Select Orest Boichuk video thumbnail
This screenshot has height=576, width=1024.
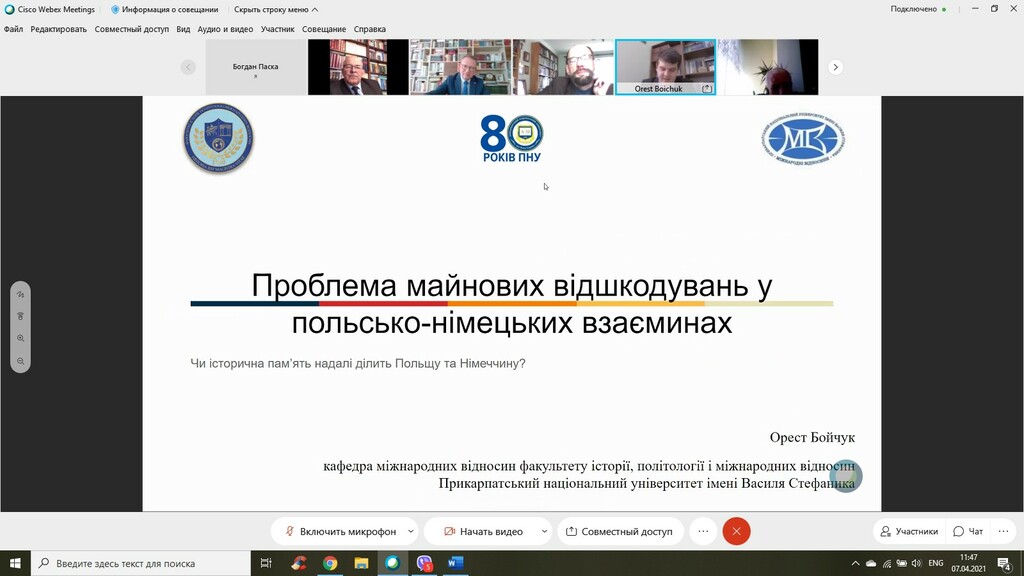click(665, 67)
